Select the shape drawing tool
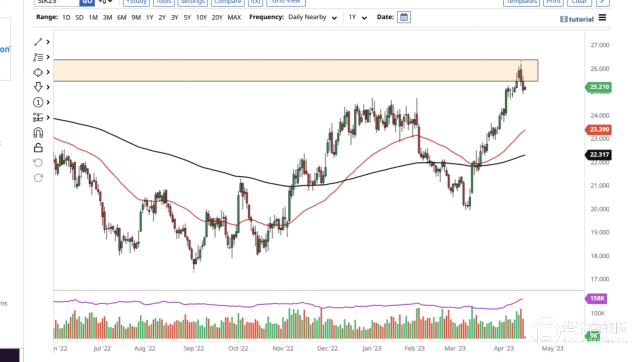 (x=38, y=72)
